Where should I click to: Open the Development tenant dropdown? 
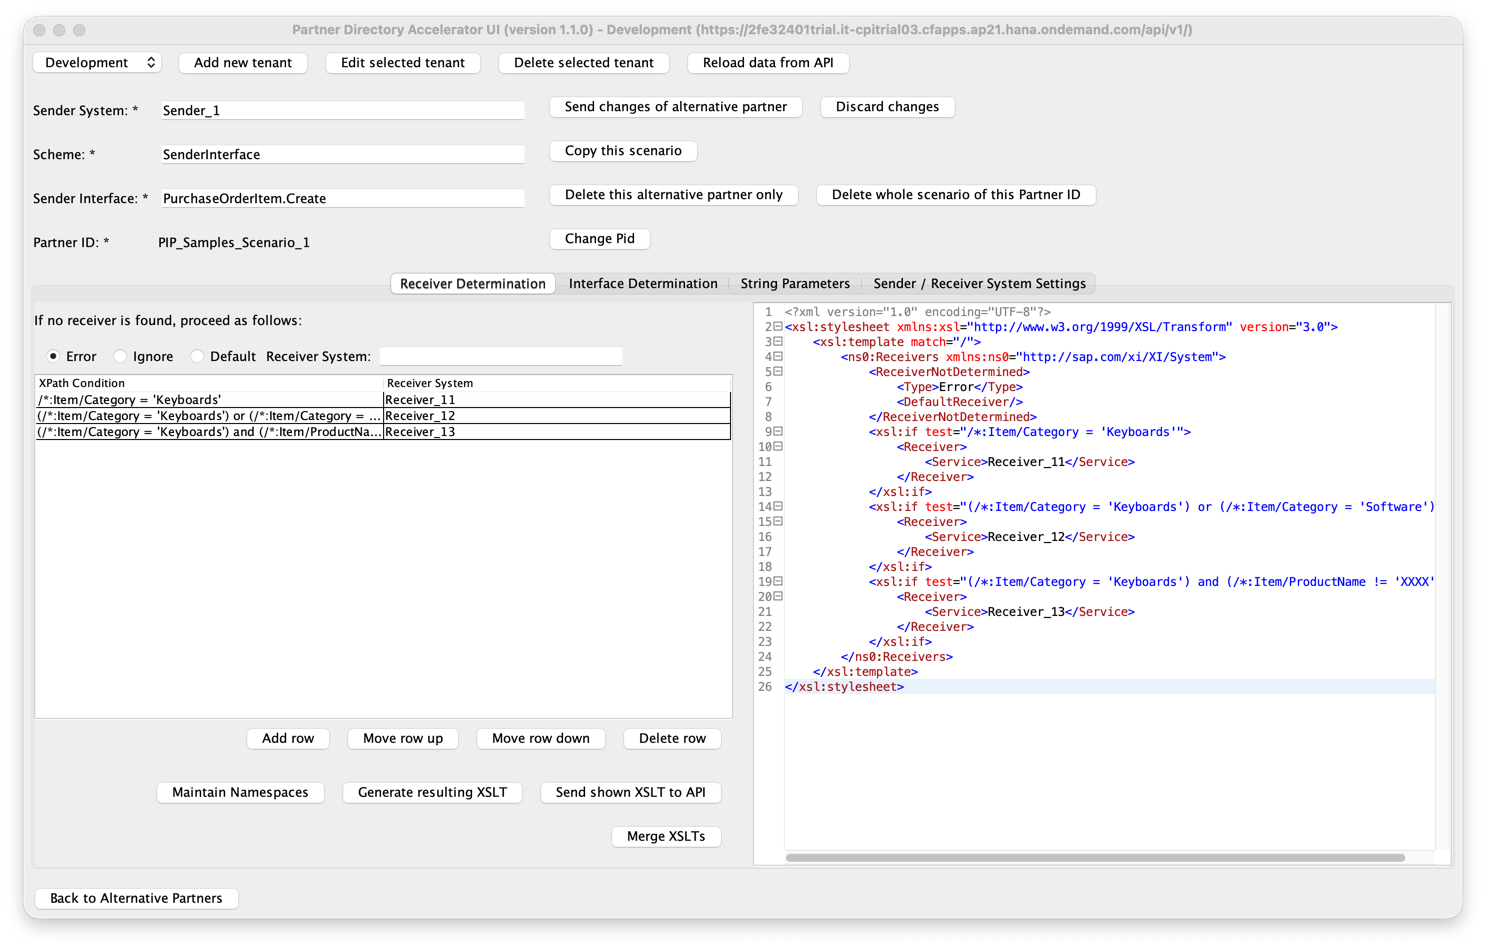[x=97, y=62]
